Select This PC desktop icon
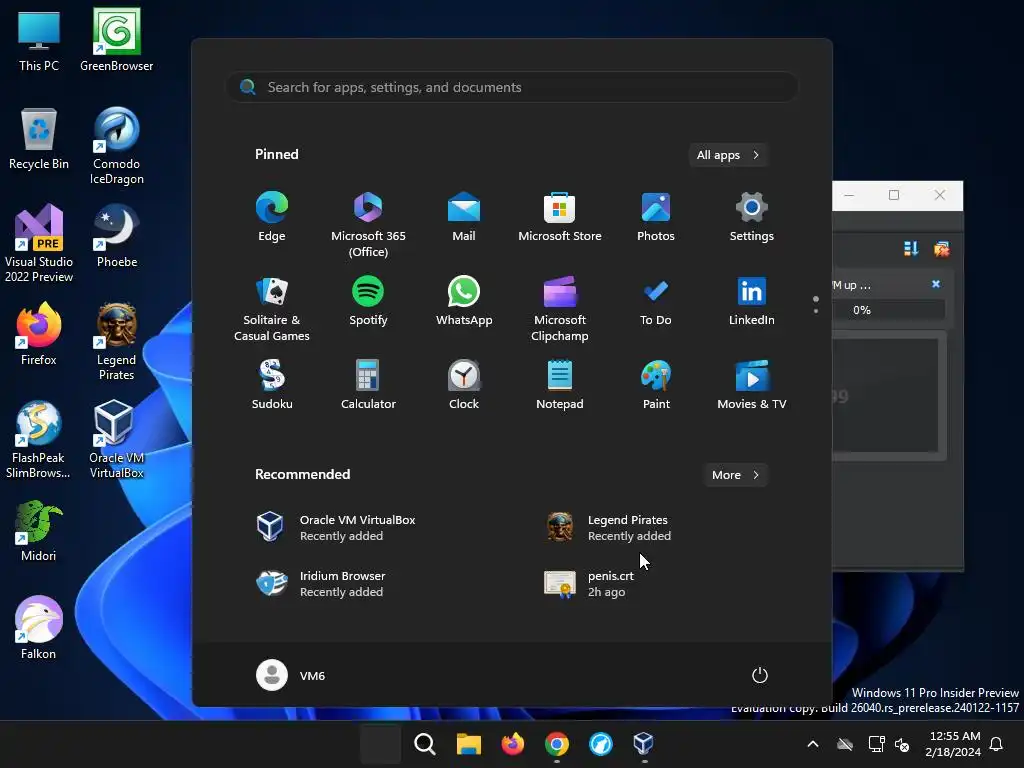Screen dimensions: 1024x768 (x=39, y=40)
